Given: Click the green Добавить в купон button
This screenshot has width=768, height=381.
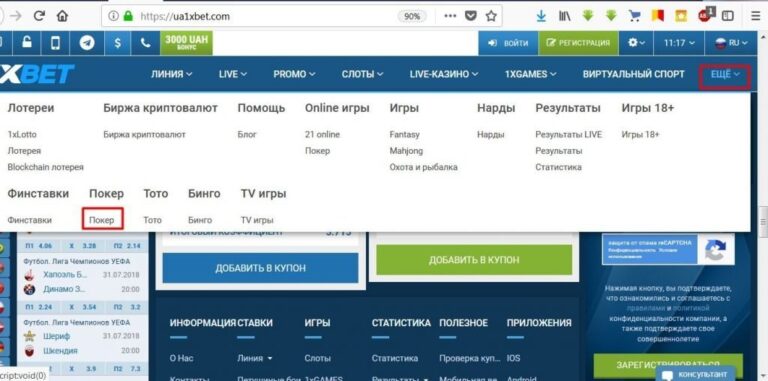Looking at the screenshot, I should [474, 260].
